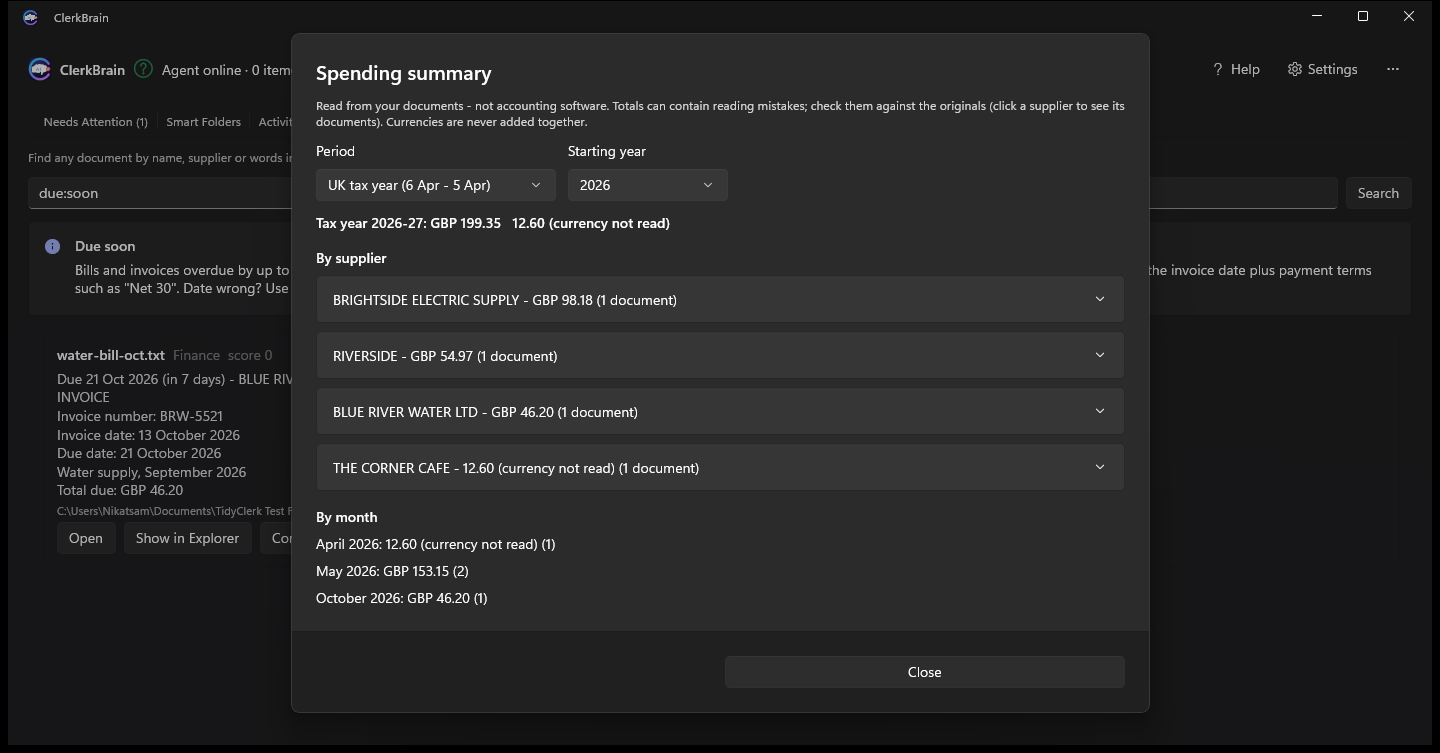
Task: Expand the BLUE RIVER WATER LTD row
Action: pos(720,412)
